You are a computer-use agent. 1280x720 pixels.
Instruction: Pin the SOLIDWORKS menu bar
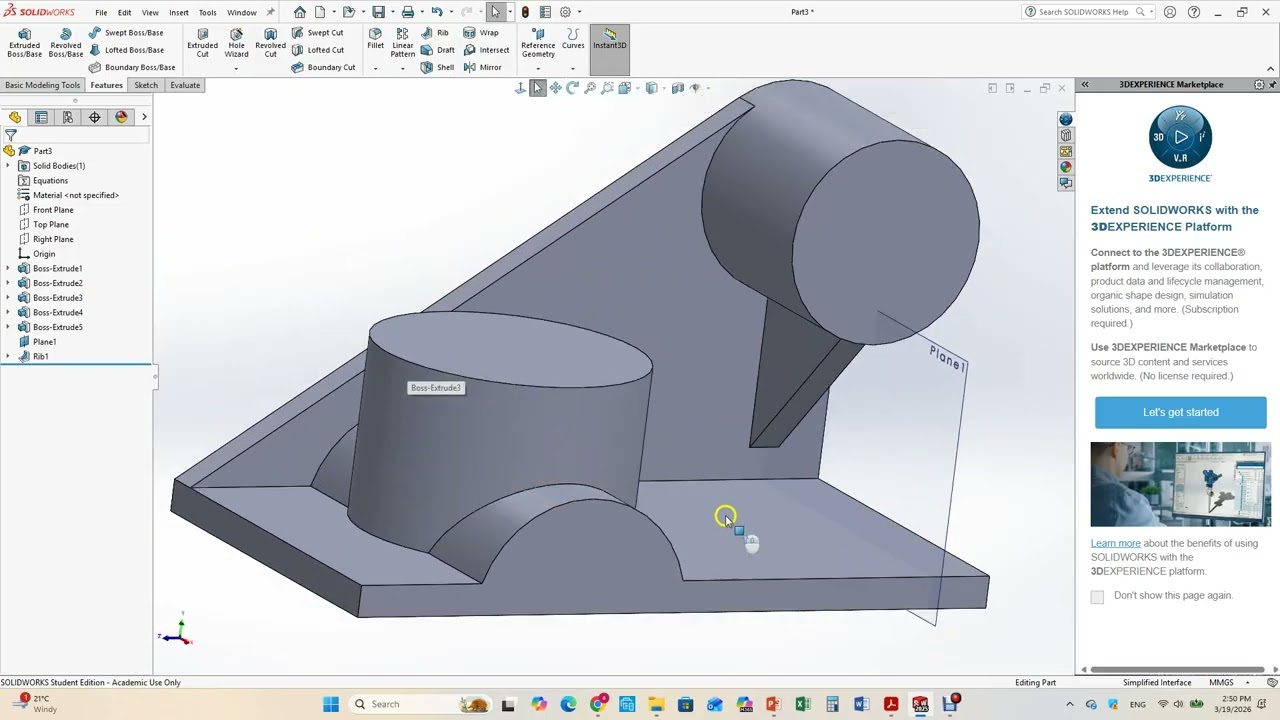point(270,12)
